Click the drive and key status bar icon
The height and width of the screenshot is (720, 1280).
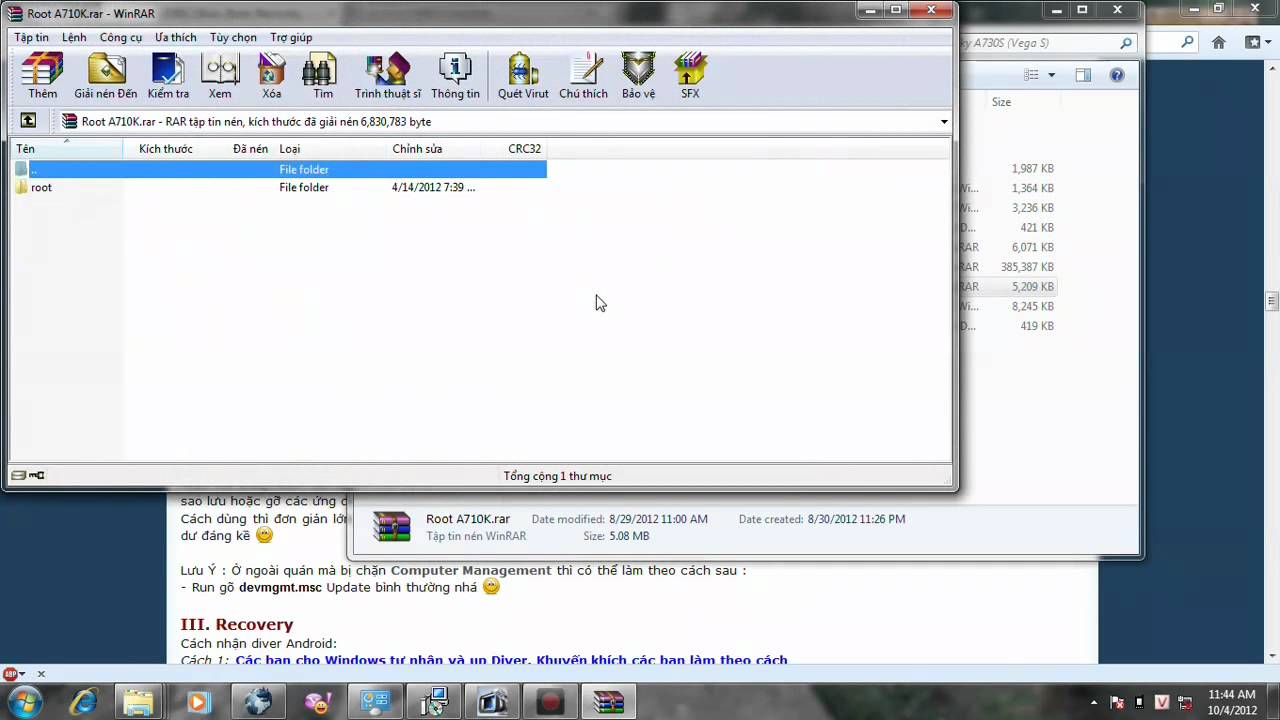click(28, 476)
